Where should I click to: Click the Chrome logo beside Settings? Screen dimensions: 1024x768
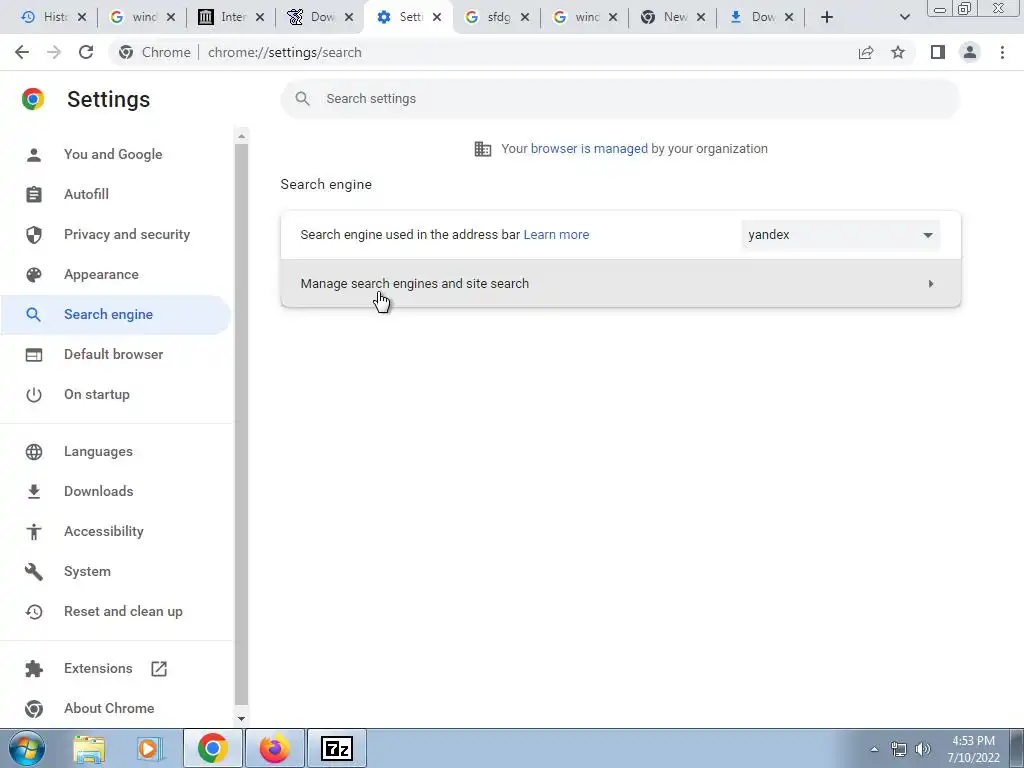tap(33, 99)
